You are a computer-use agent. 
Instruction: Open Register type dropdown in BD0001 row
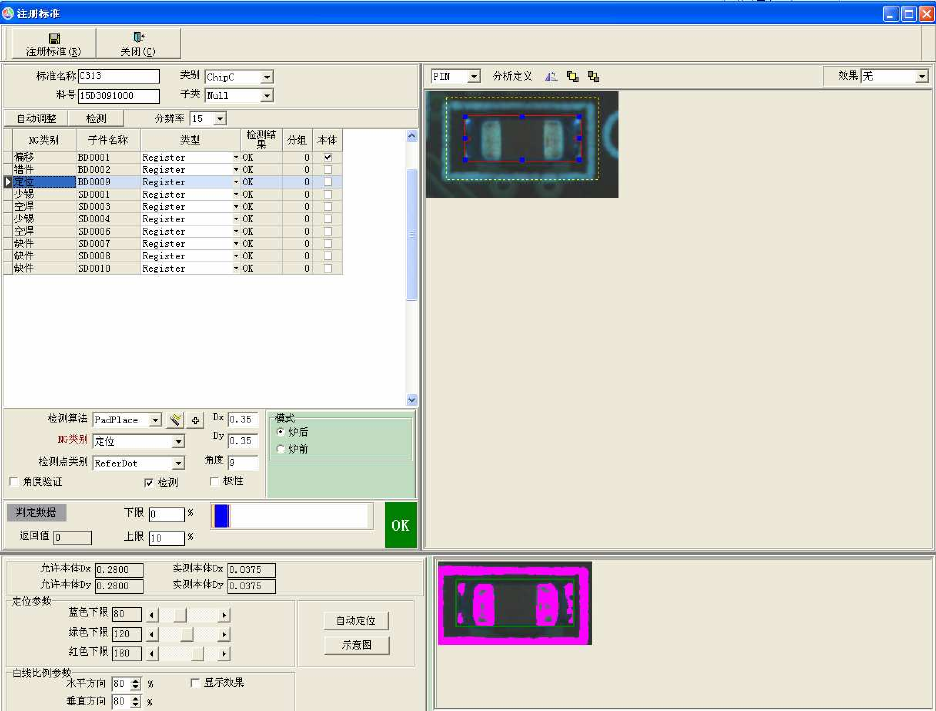coord(236,158)
